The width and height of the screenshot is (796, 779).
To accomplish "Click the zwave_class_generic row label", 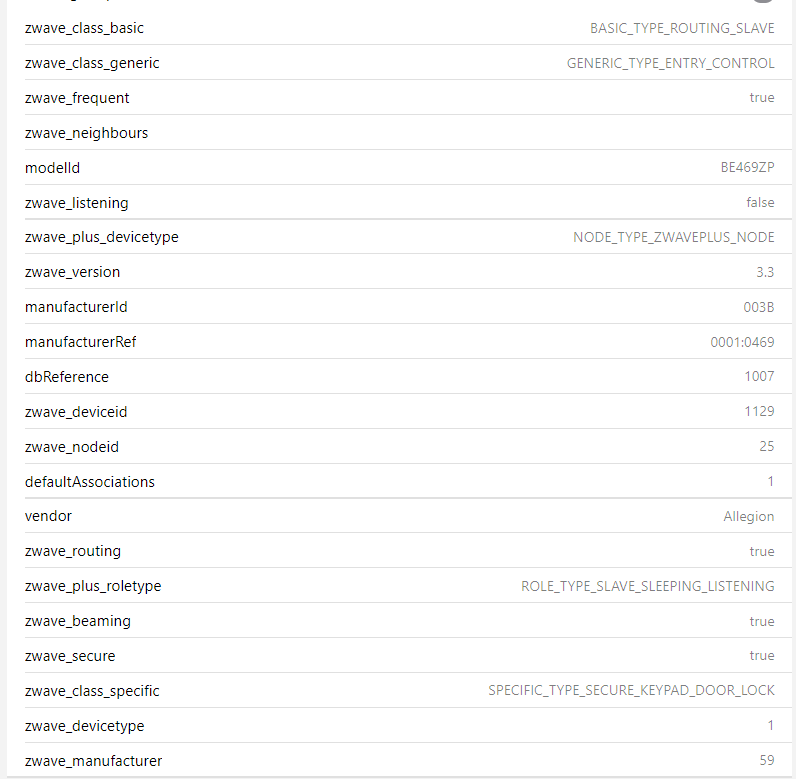I will pyautogui.click(x=92, y=63).
